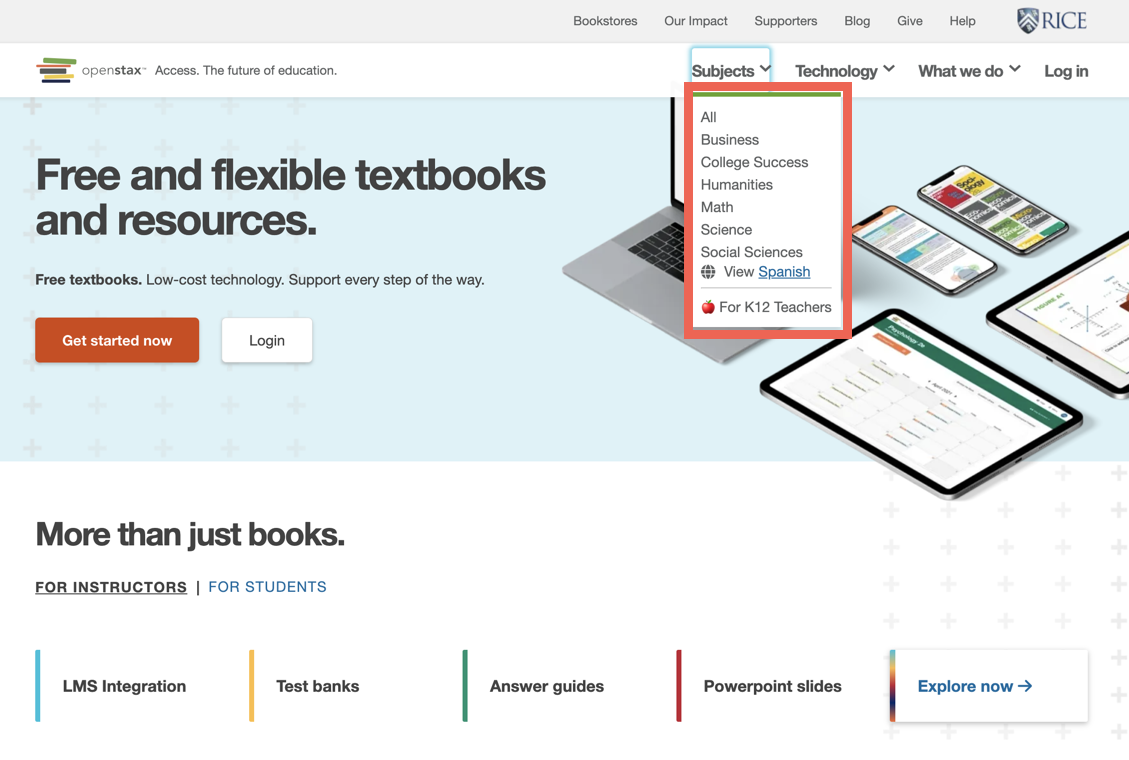Viewport: 1129px width, 760px height.
Task: Click the FOR STUDENTS link
Action: click(x=267, y=587)
